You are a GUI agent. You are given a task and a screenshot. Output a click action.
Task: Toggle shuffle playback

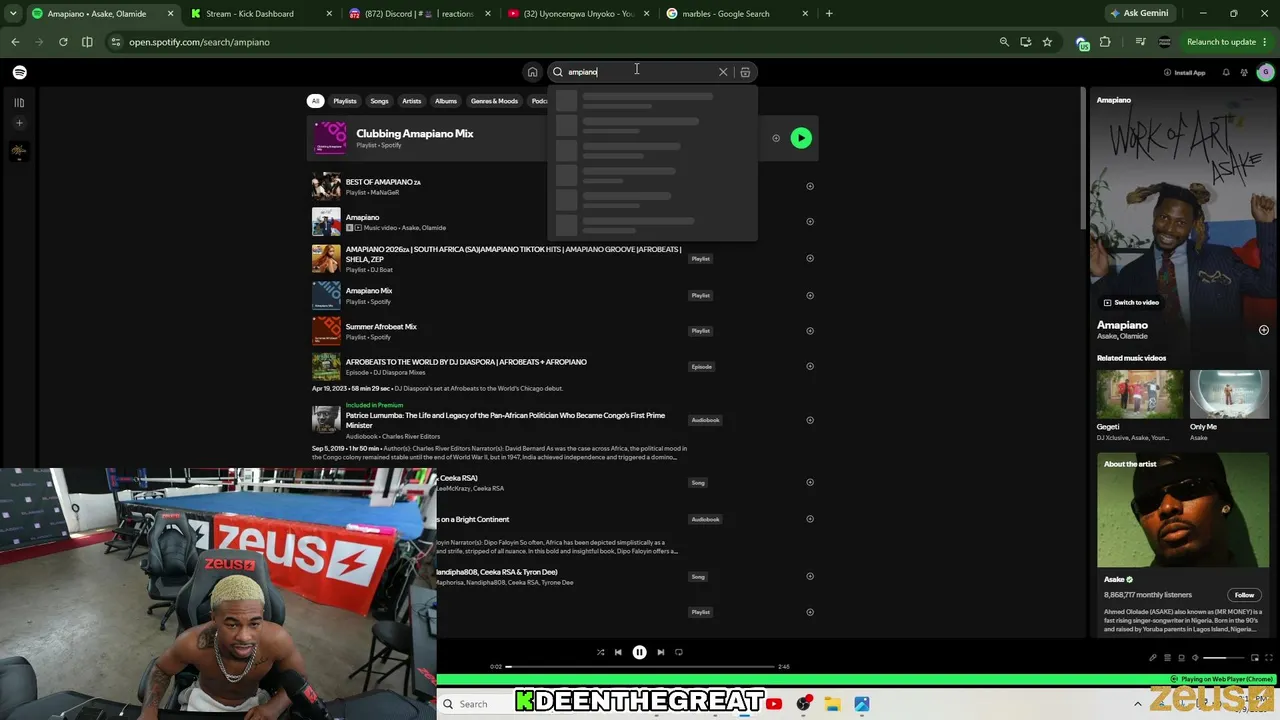click(x=600, y=652)
